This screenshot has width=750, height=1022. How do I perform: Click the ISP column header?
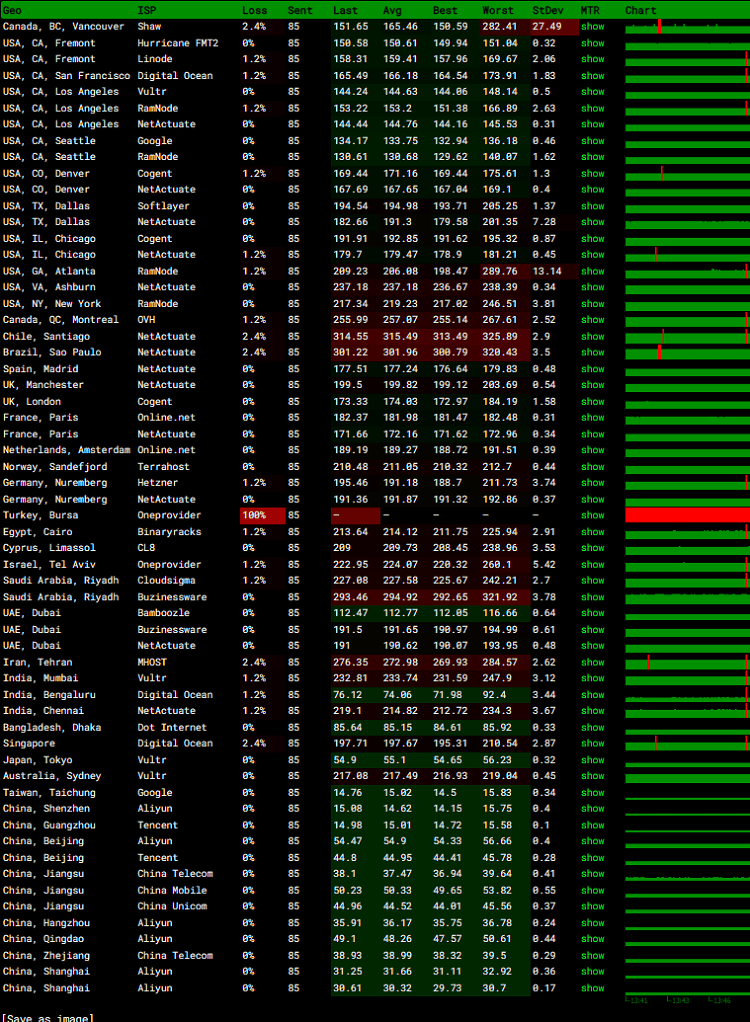[x=147, y=10]
